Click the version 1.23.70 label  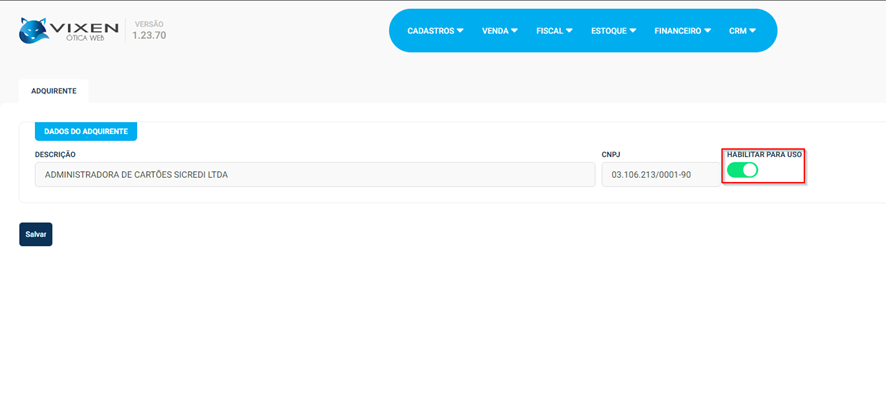[x=149, y=35]
